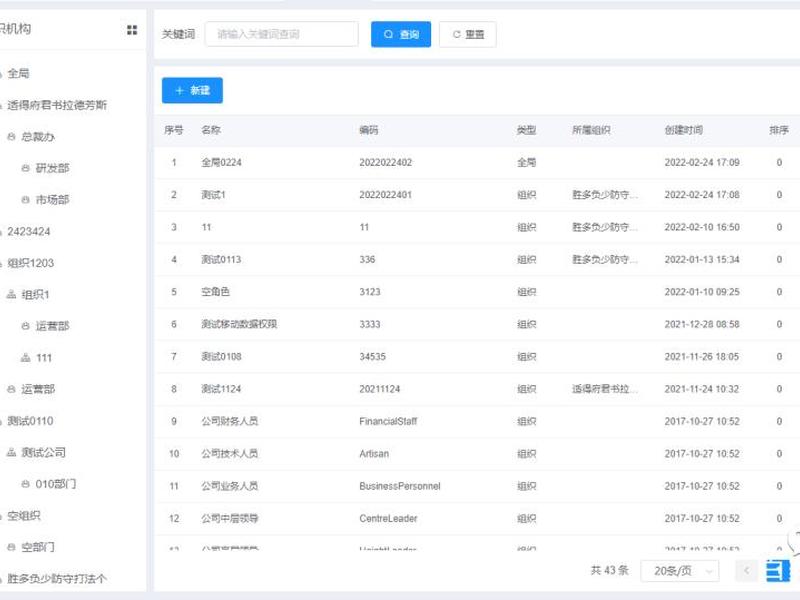Select 研发部 in the tree

53,168
